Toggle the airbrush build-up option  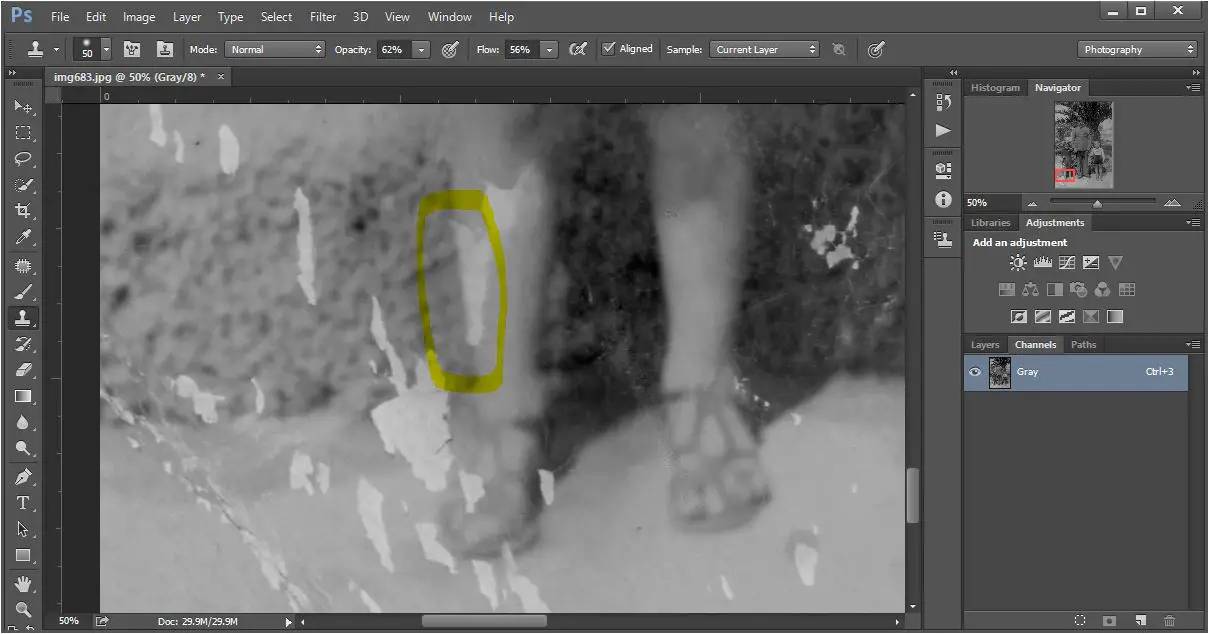(x=577, y=49)
